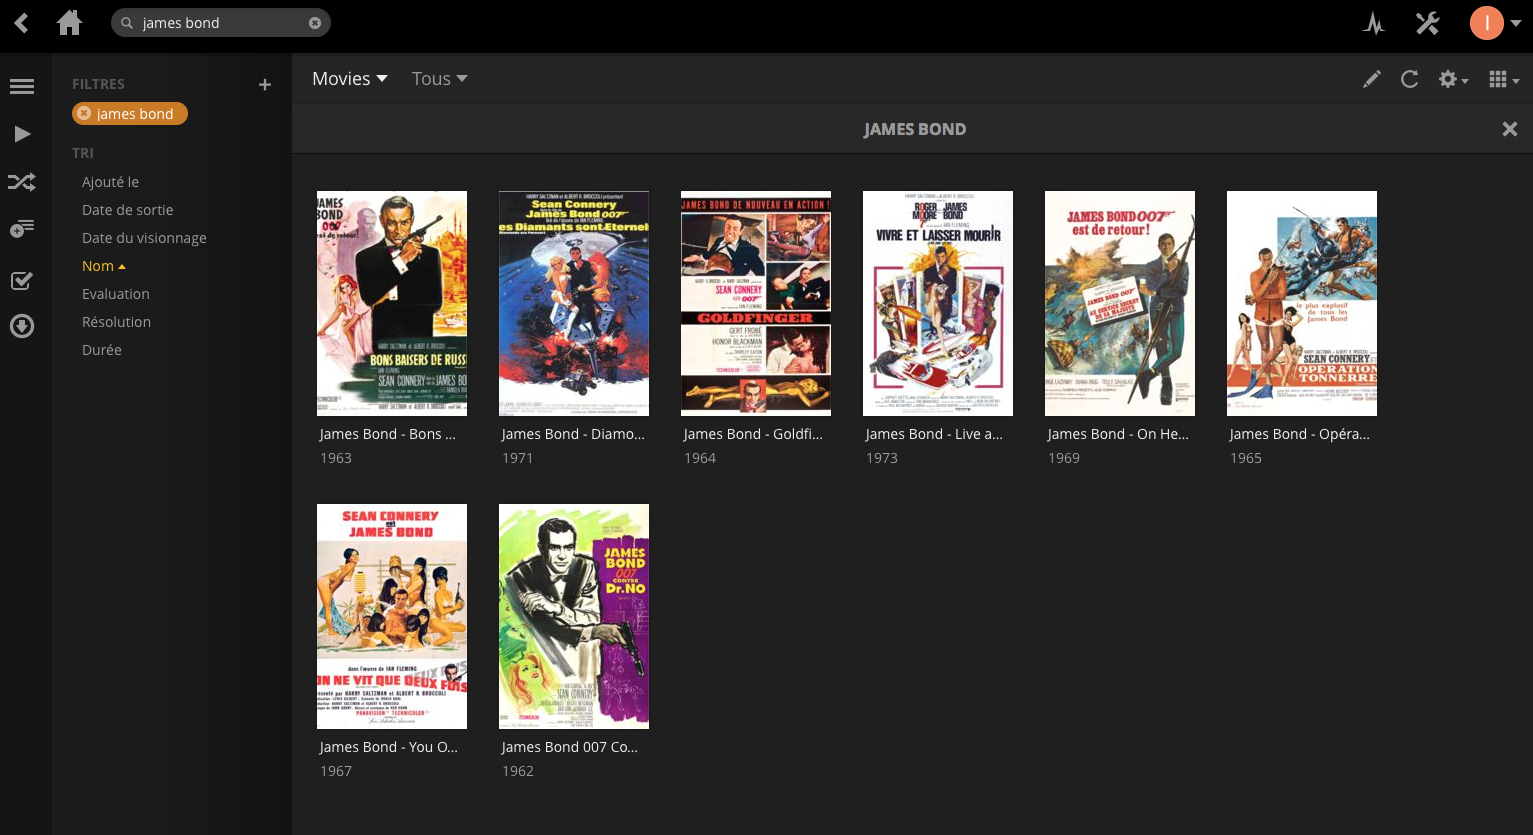The image size is (1533, 835).
Task: Open the orange user account avatar
Action: (x=1487, y=23)
